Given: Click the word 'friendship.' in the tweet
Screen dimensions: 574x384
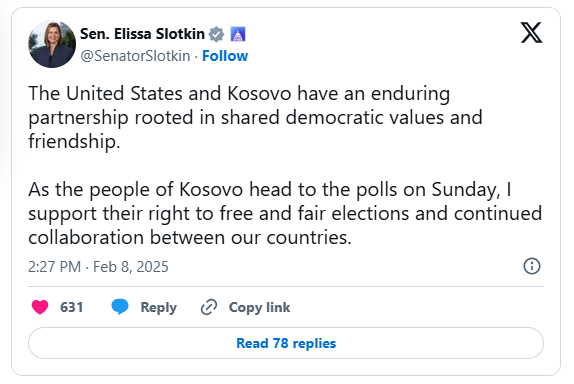Looking at the screenshot, I should click(x=74, y=141).
